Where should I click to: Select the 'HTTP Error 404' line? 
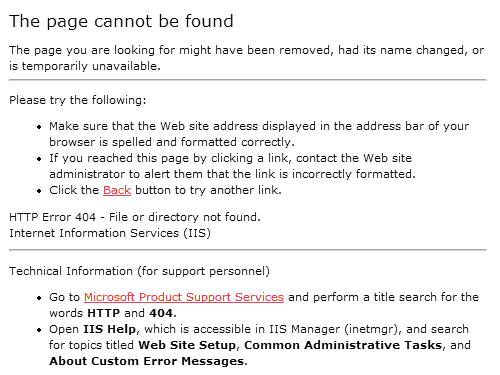point(135,217)
